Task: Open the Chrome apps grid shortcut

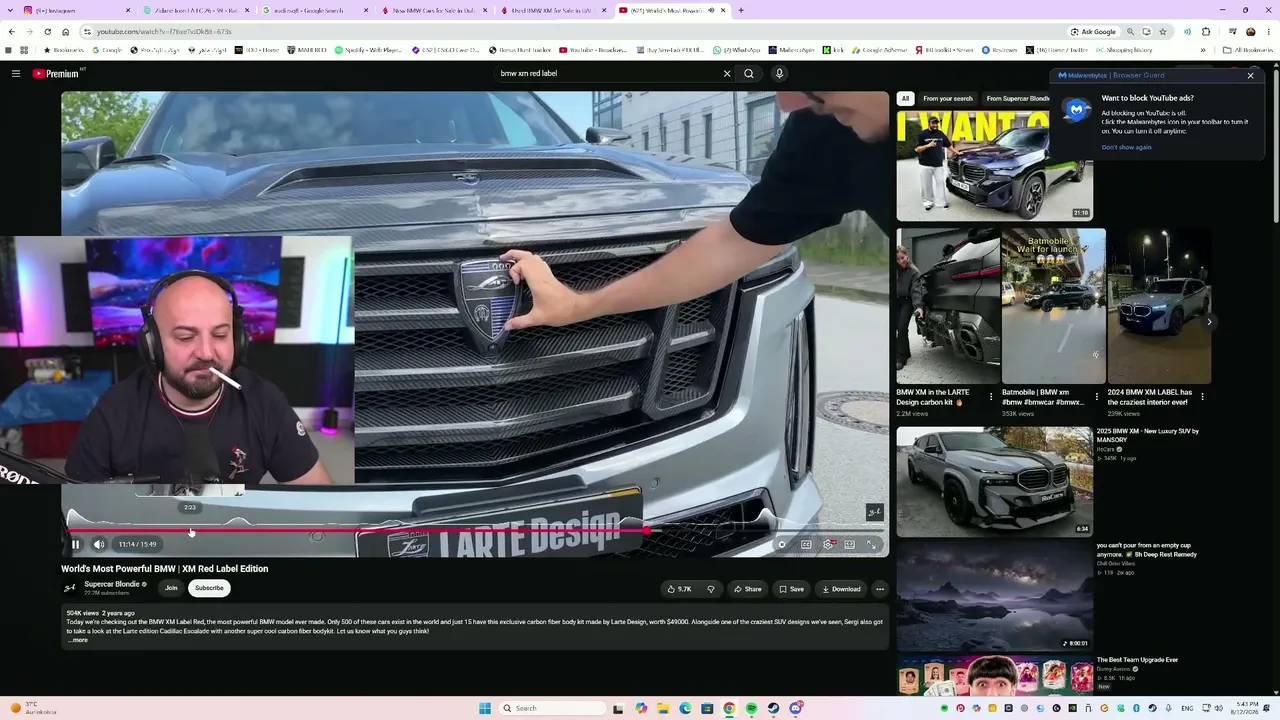Action: pyautogui.click(x=24, y=49)
